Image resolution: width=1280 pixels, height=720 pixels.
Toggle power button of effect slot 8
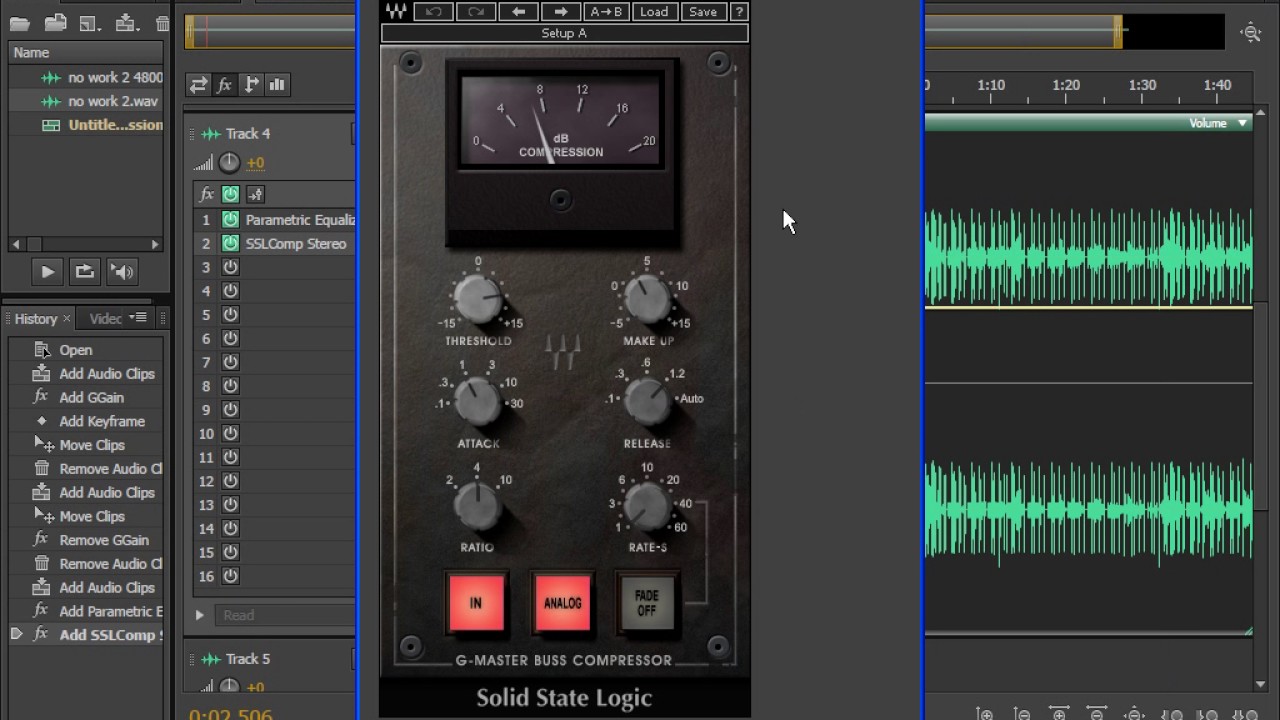231,386
